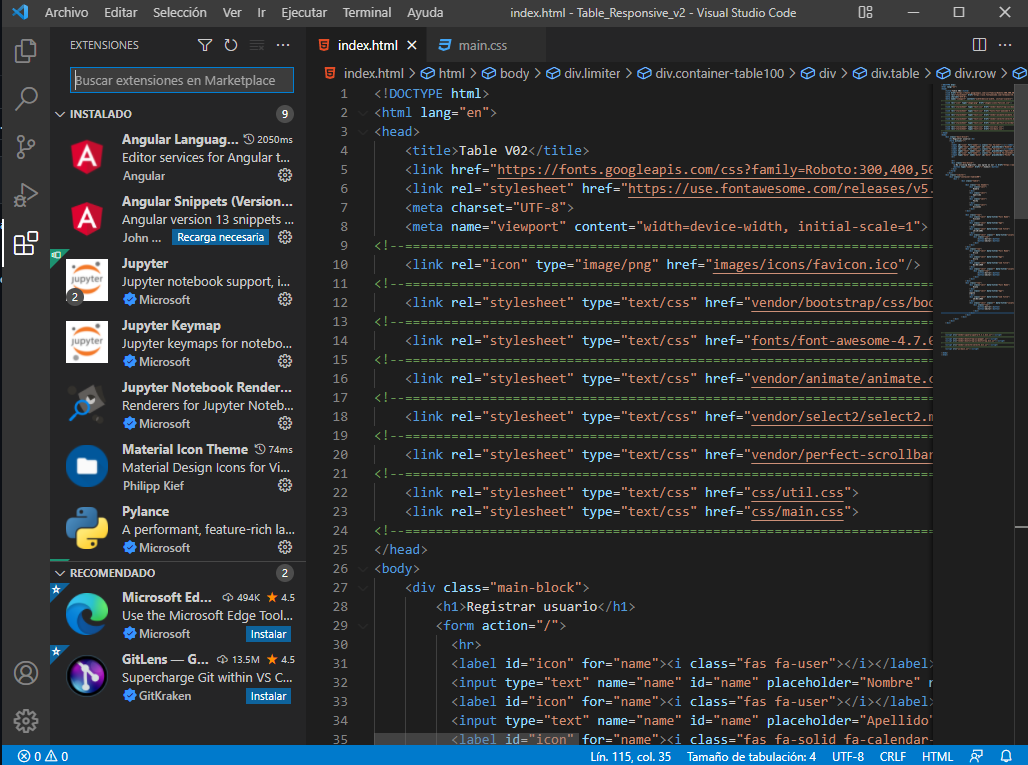The image size is (1028, 765).
Task: Show errors and warnings count in status bar
Action: [43, 756]
